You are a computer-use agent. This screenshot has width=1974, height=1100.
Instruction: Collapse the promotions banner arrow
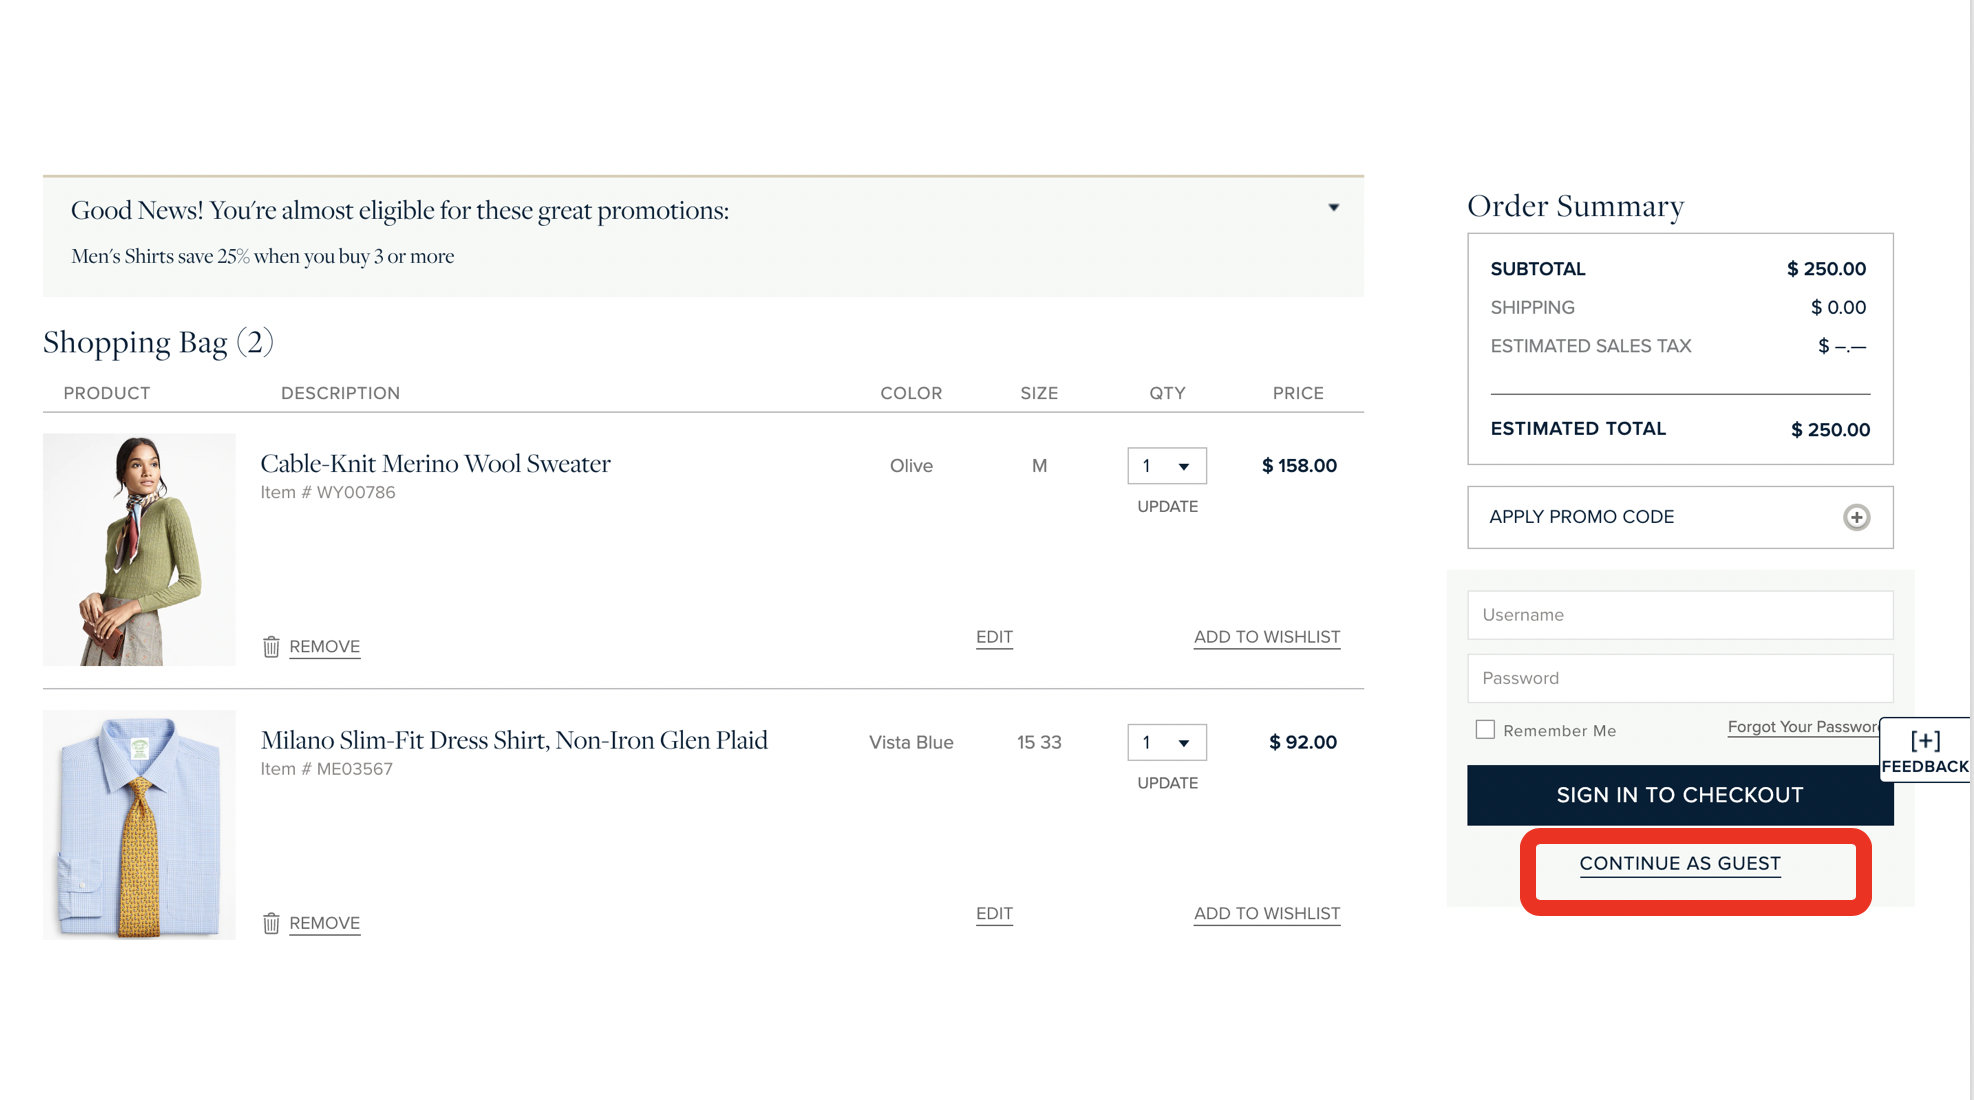pyautogui.click(x=1333, y=208)
